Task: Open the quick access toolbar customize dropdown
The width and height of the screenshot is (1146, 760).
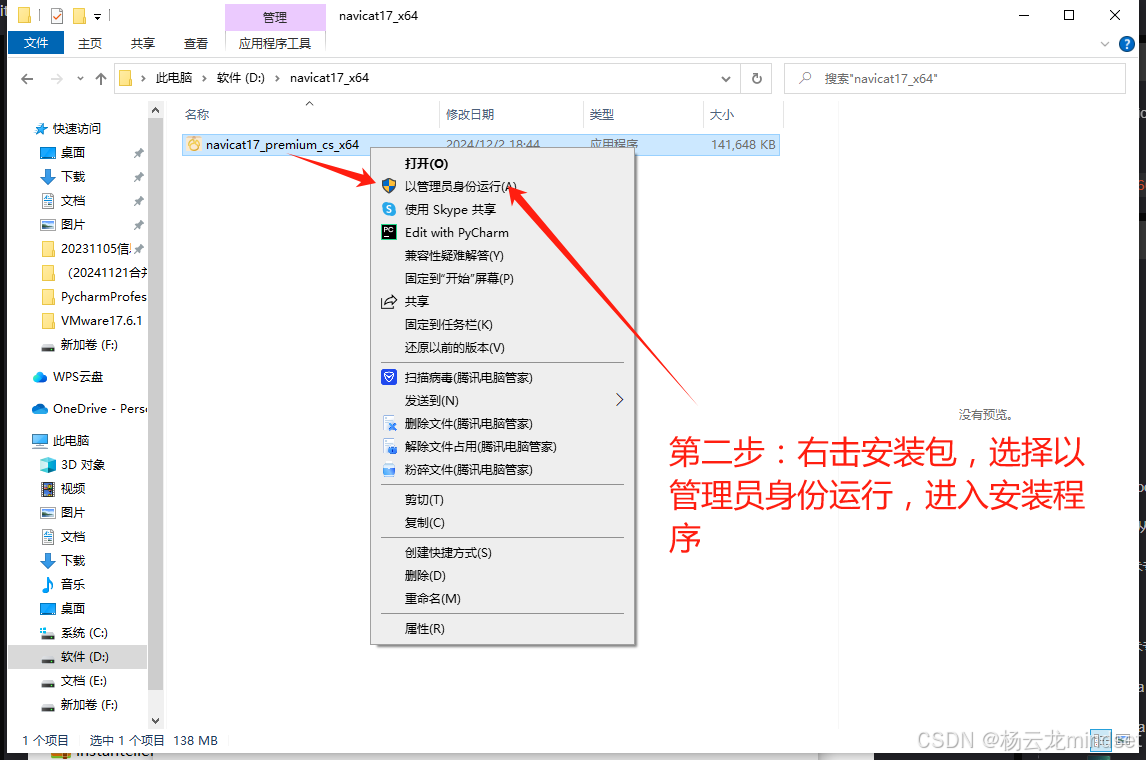Action: [x=97, y=16]
